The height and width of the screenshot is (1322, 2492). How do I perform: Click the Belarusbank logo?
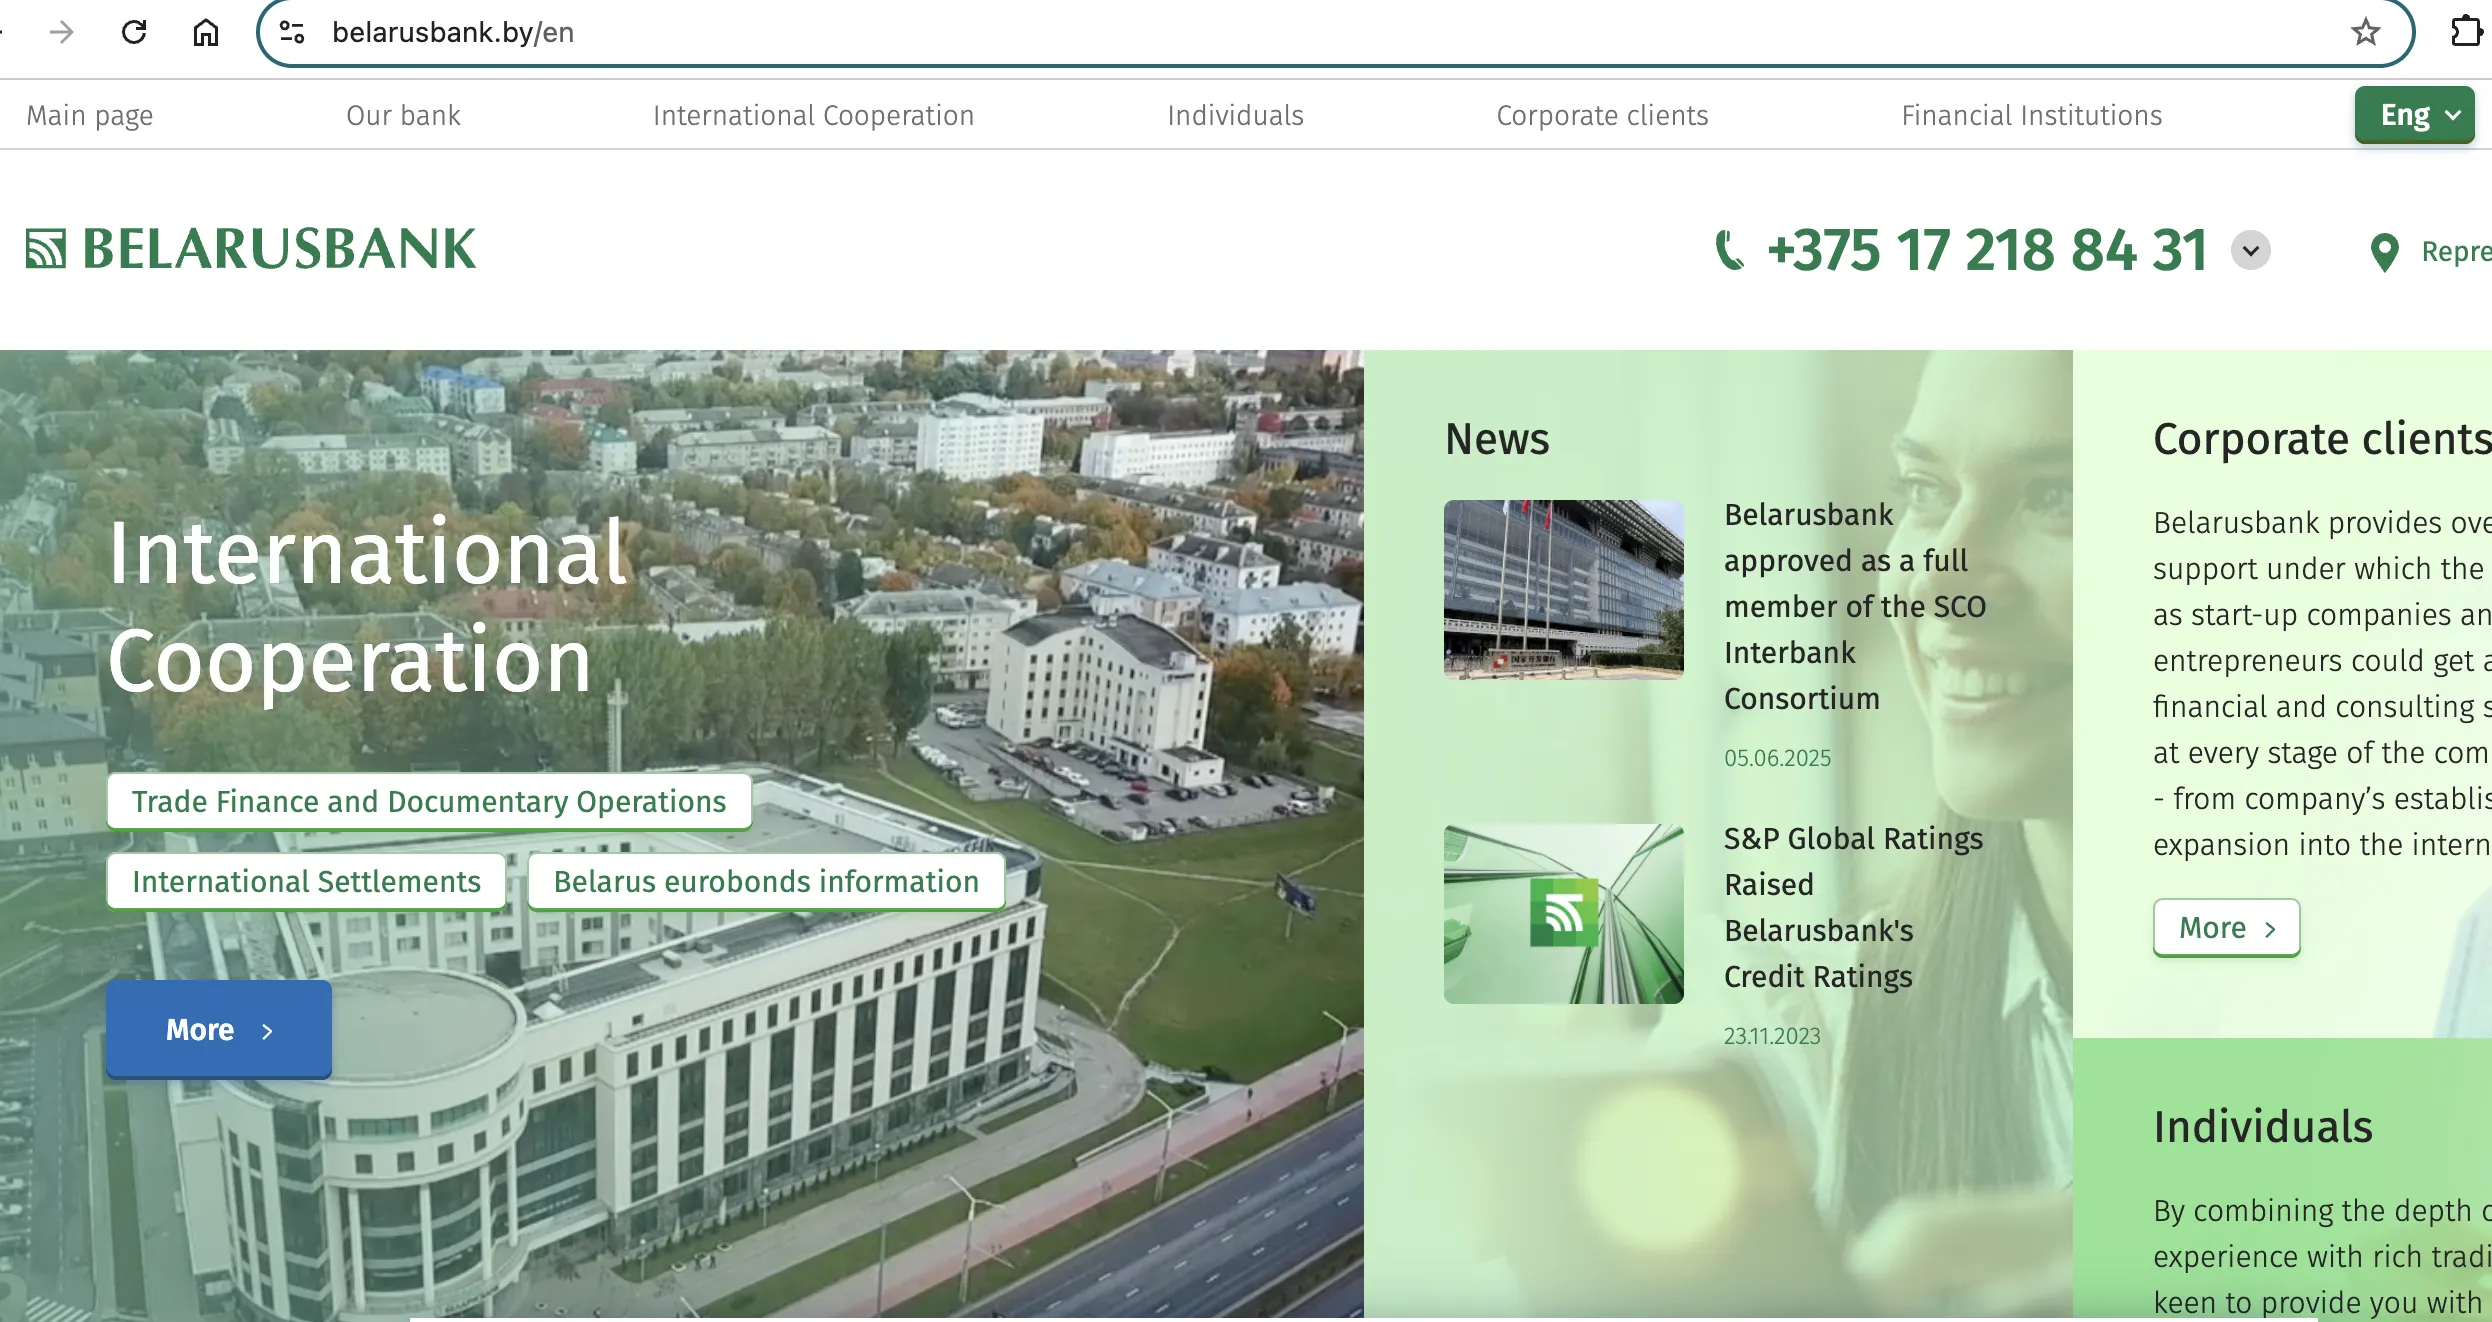click(x=251, y=249)
